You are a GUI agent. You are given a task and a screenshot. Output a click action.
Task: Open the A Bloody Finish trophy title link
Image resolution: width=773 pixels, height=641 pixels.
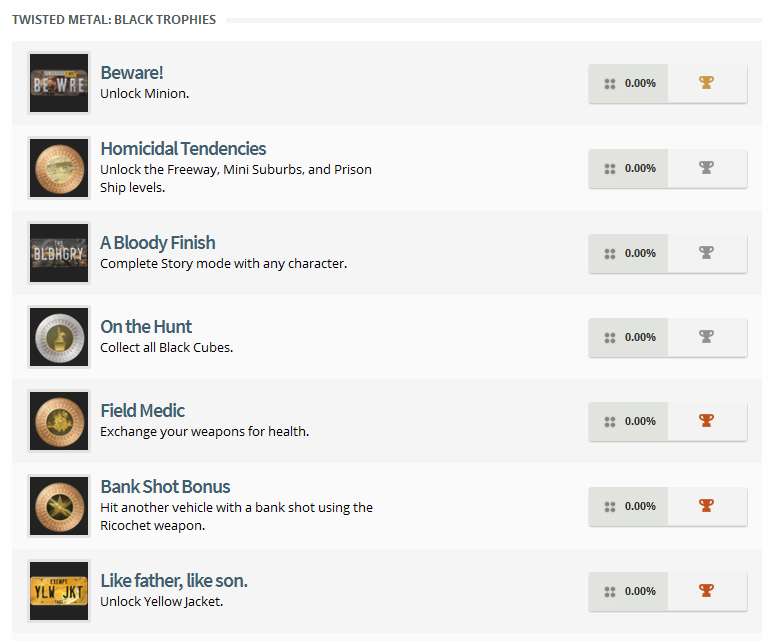157,243
